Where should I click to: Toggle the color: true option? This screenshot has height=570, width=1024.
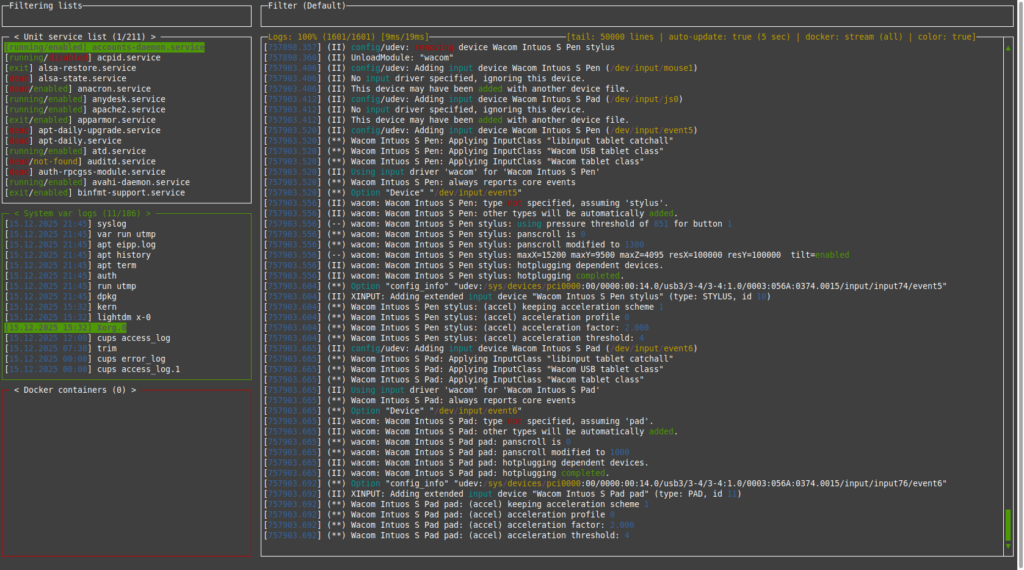click(944, 36)
